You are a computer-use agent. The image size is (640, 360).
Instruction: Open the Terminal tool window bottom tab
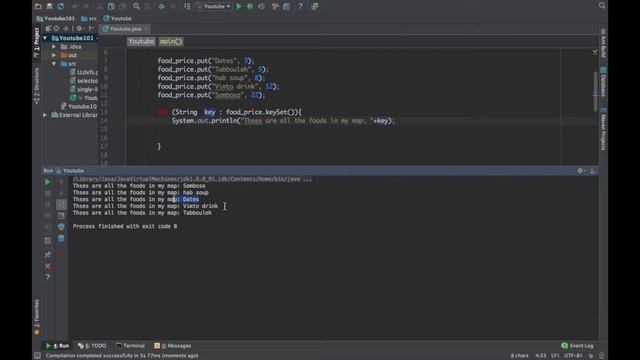pos(130,346)
